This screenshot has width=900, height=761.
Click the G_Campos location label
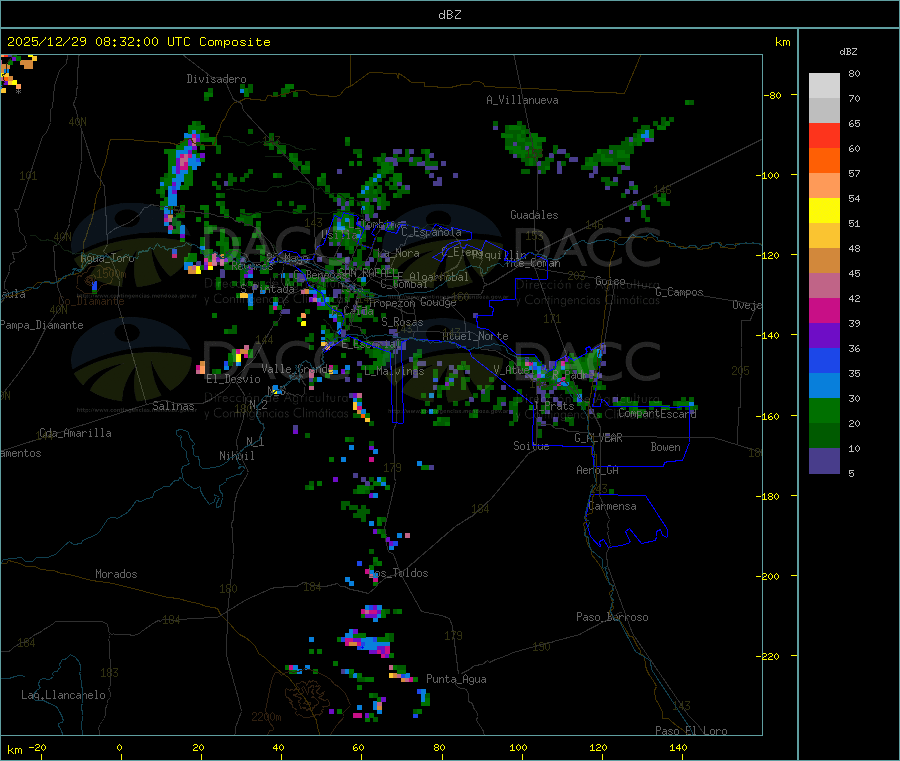point(680,292)
